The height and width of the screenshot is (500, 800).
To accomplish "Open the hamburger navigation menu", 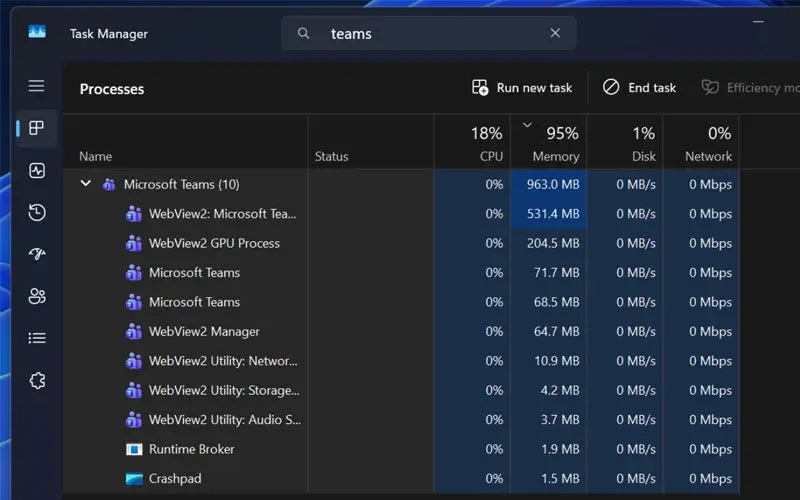I will 36,86.
